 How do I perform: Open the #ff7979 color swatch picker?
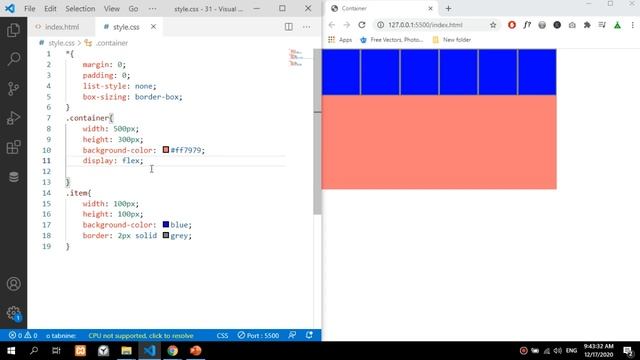click(x=166, y=150)
